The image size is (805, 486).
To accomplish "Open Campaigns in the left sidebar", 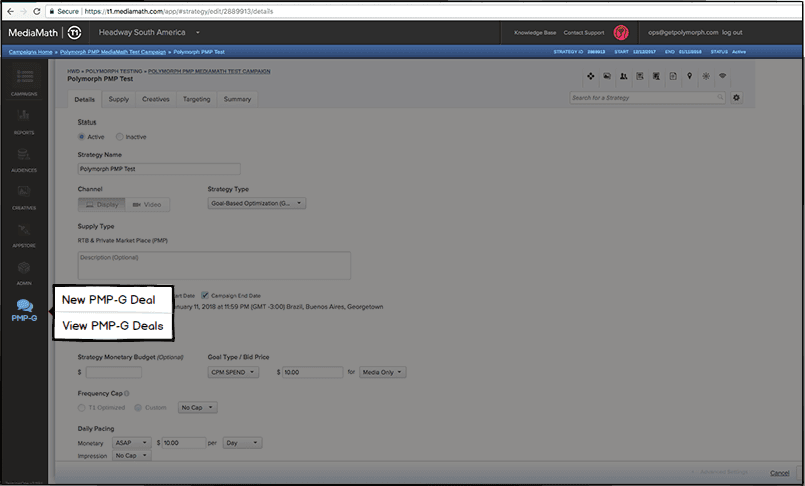I will coord(24,82).
